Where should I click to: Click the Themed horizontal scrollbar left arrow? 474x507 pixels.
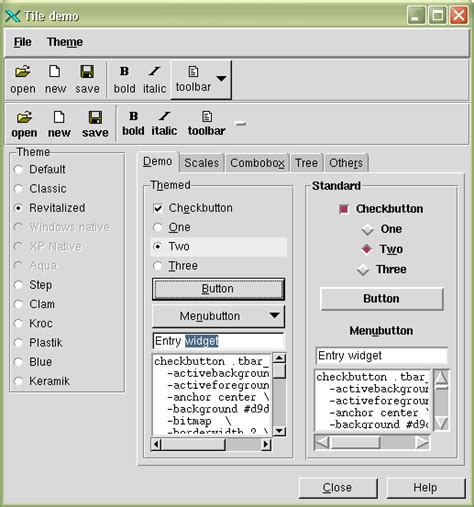coord(156,444)
